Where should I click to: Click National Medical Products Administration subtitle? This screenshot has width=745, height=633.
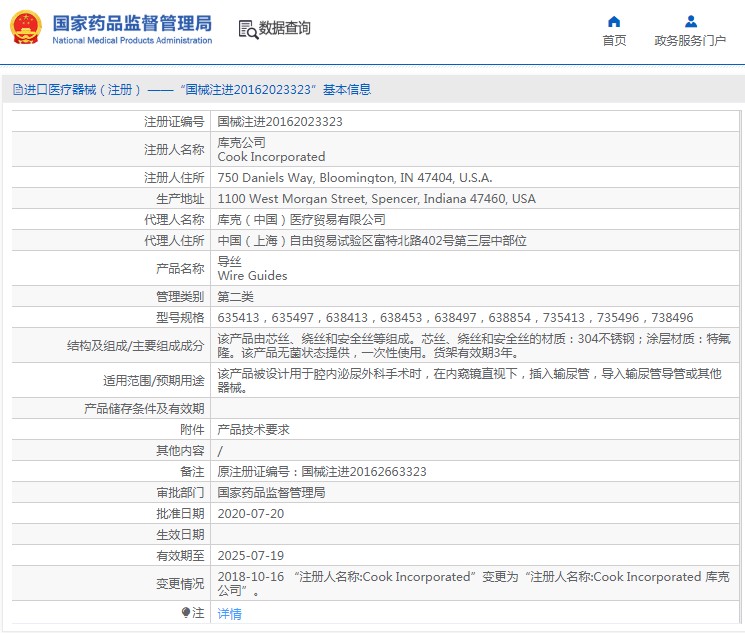(x=132, y=40)
